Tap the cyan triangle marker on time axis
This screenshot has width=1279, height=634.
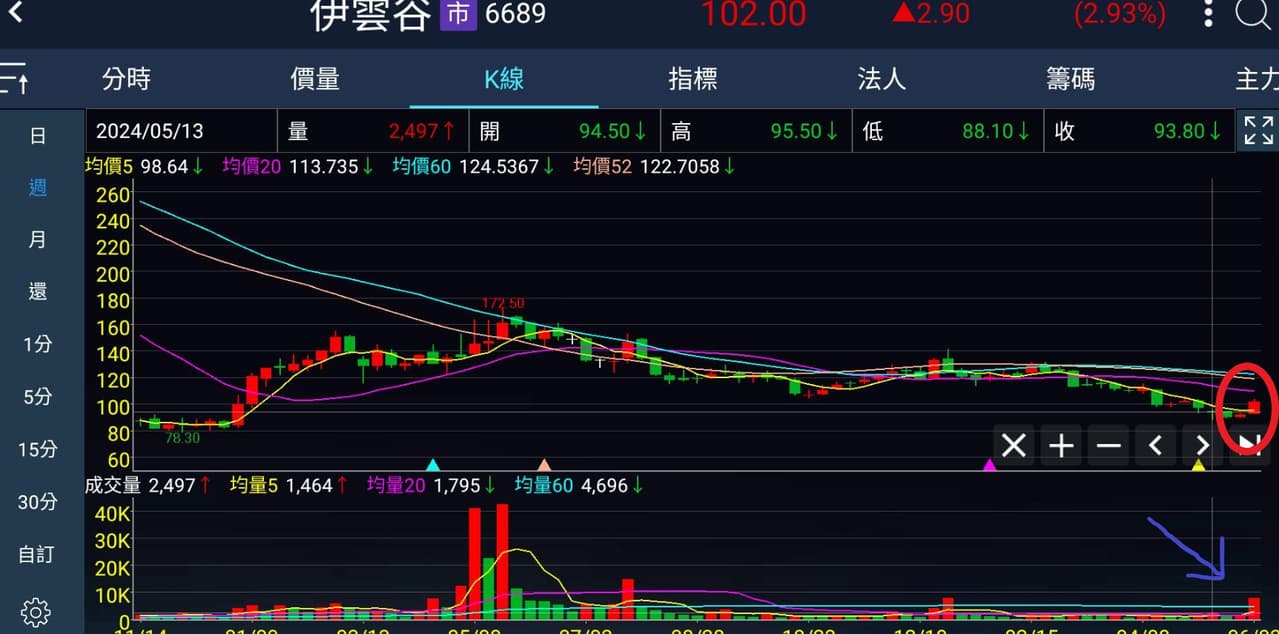point(433,465)
